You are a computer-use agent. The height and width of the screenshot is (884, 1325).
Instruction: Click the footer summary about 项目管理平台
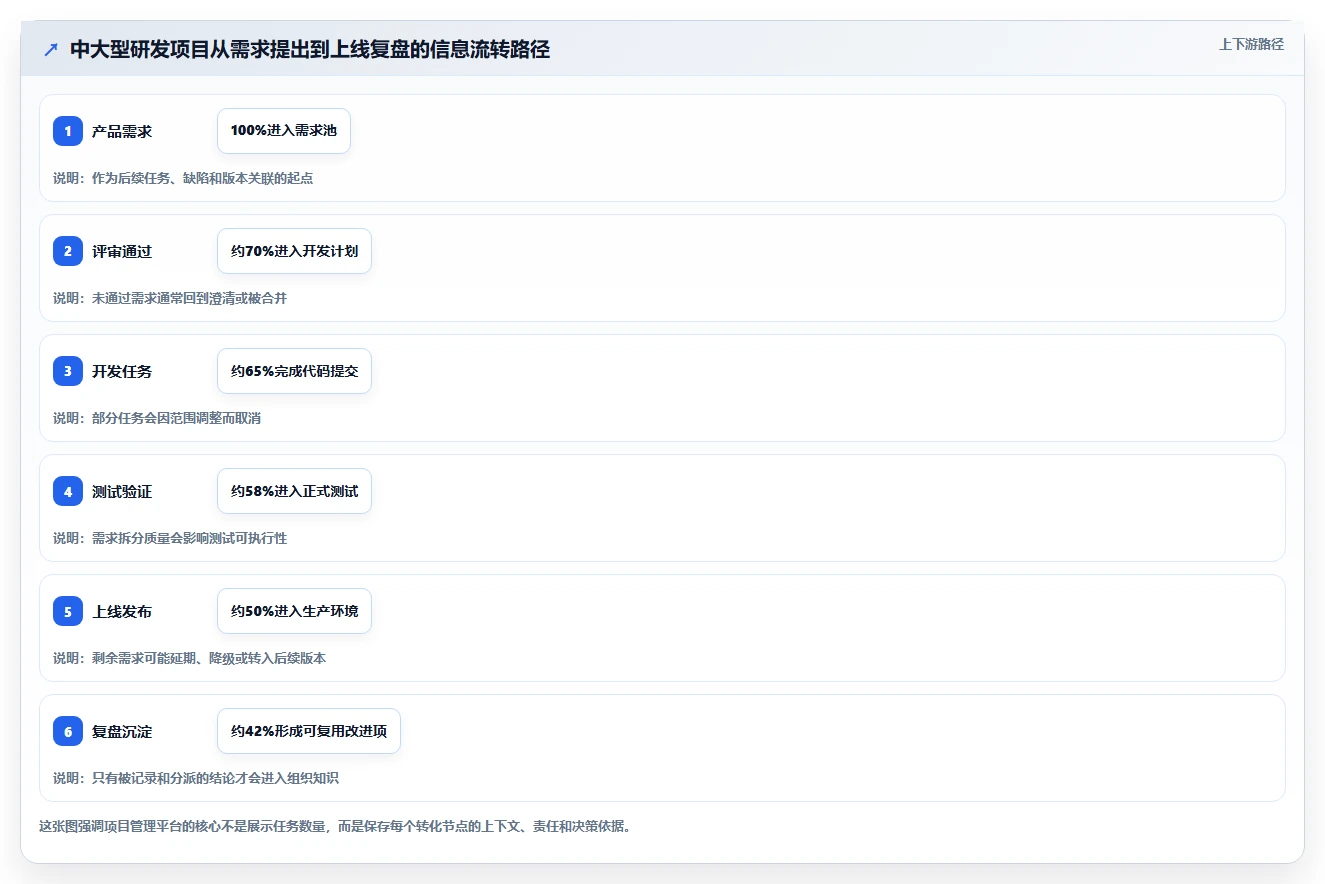tap(335, 826)
